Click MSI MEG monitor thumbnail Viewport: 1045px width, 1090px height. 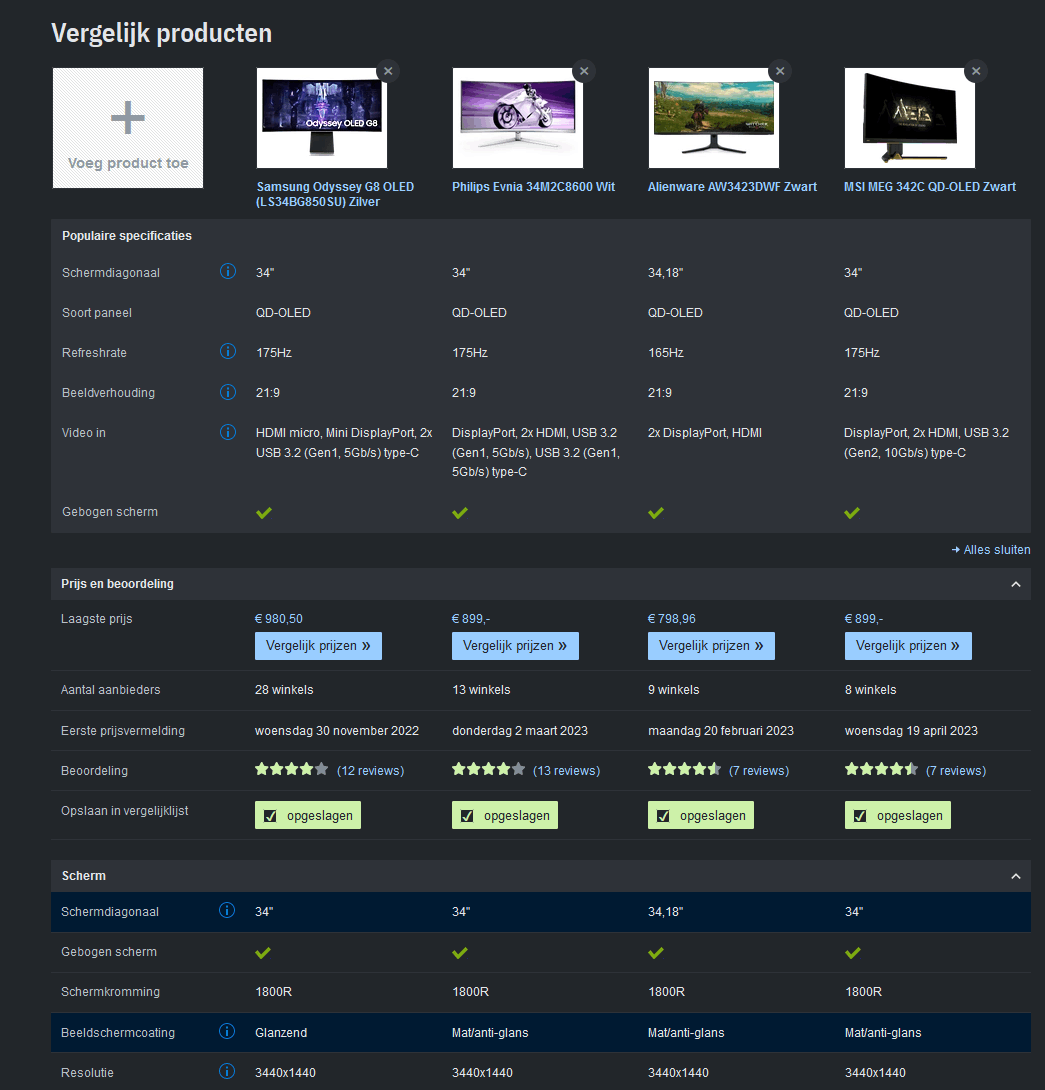click(x=910, y=117)
